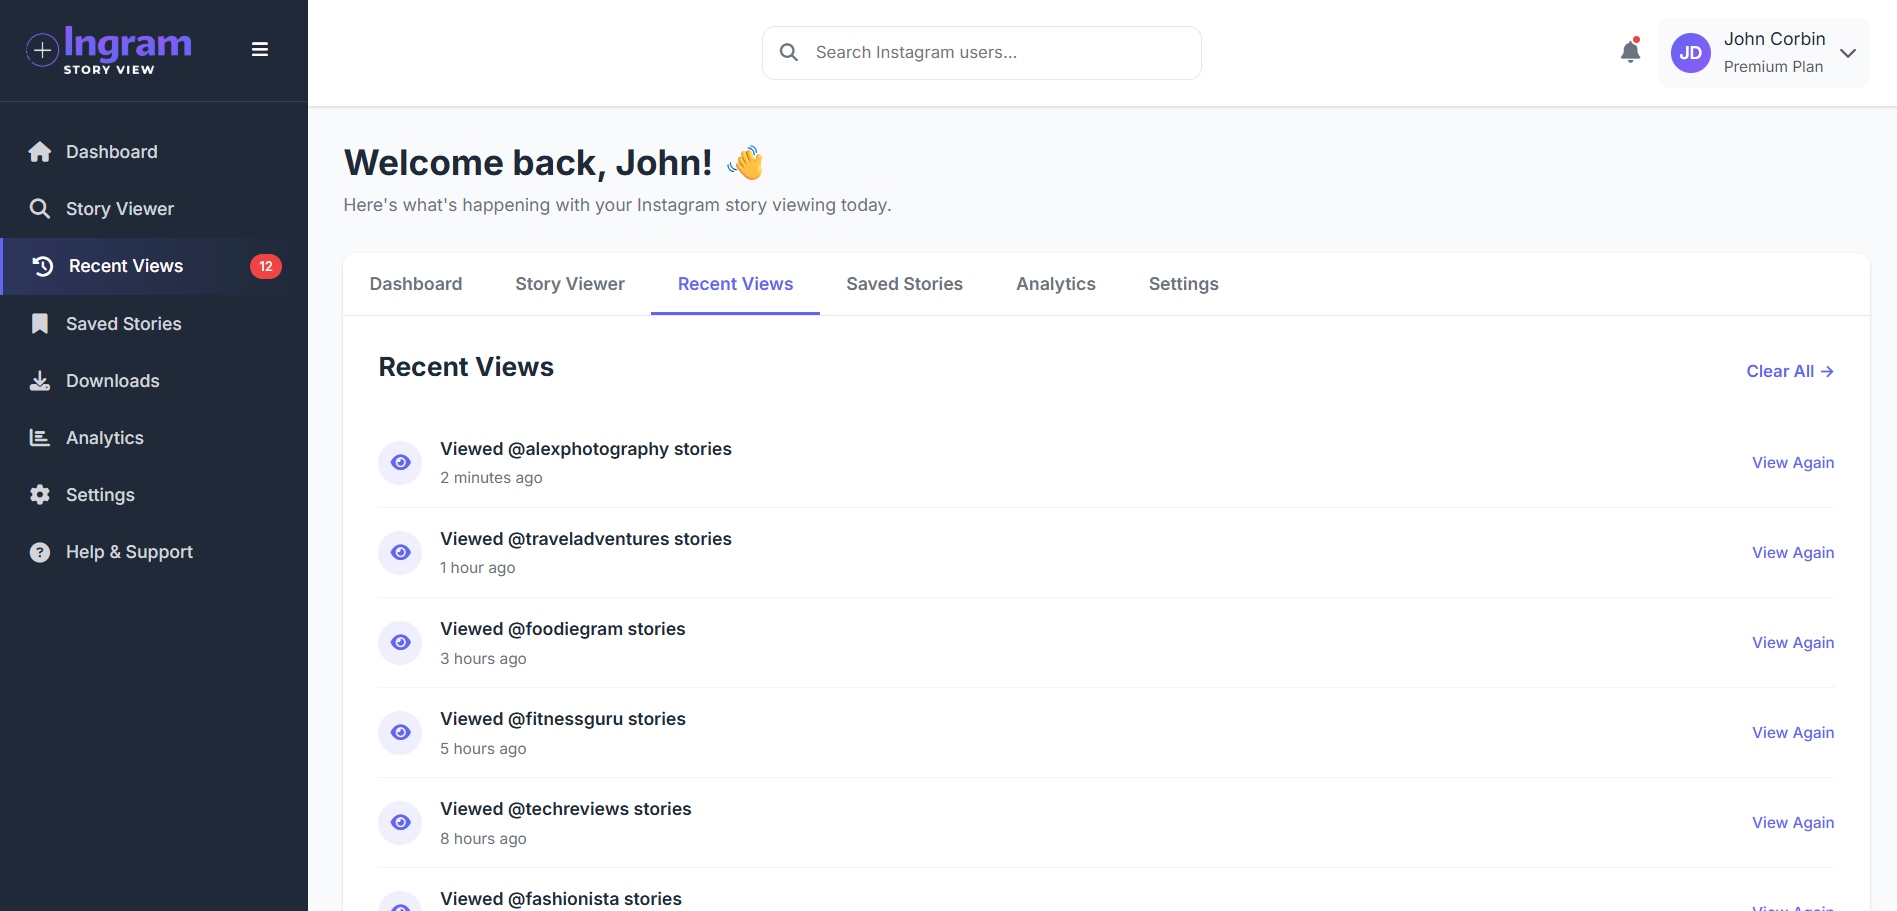The image size is (1897, 911).
Task: Toggle the eye icon beside @foodiegram entry
Action: 400,642
